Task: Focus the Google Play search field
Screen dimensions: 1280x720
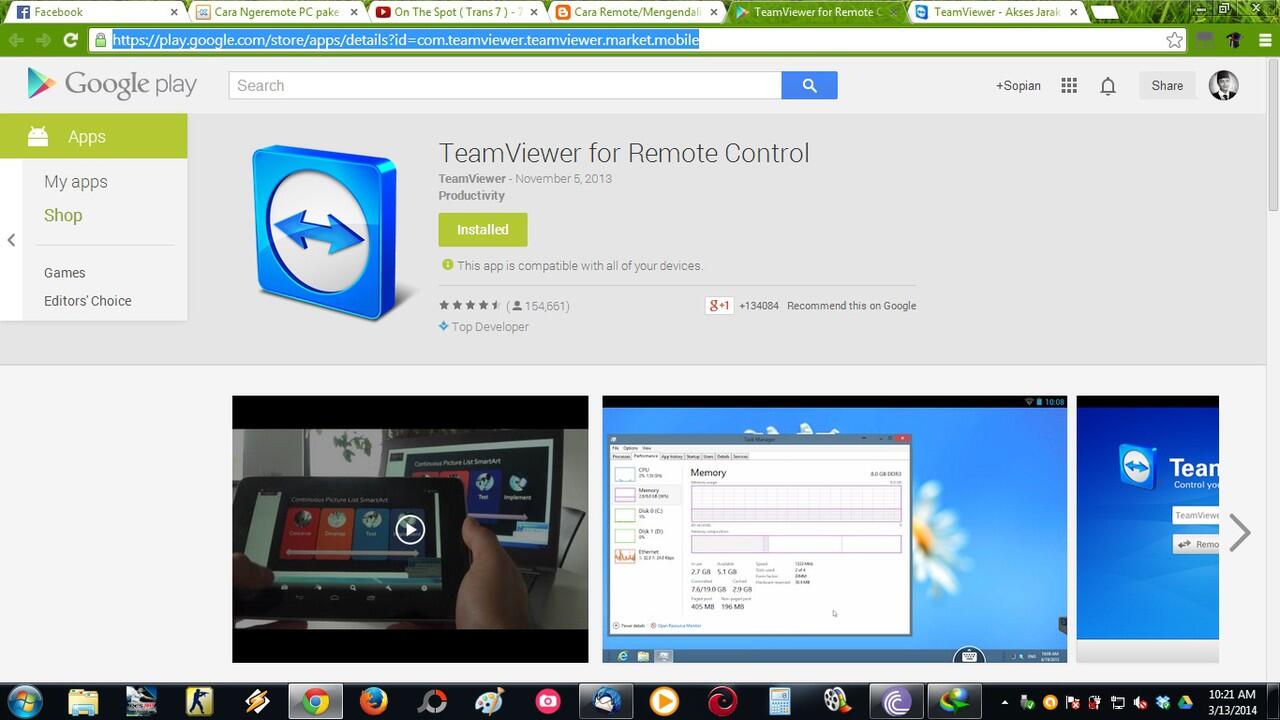Action: [x=505, y=85]
